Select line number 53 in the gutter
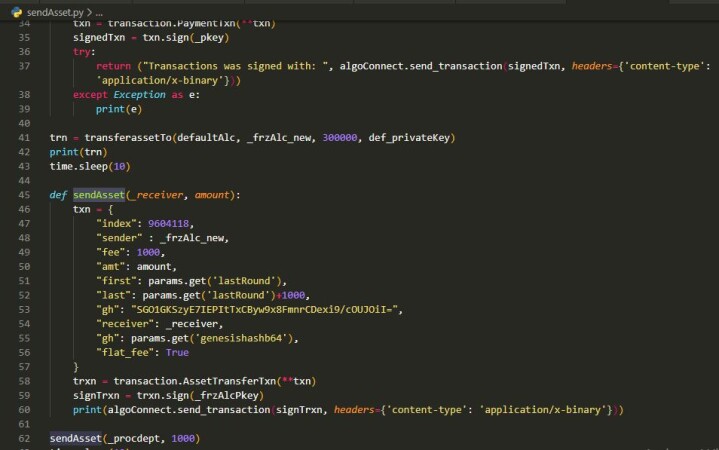The width and height of the screenshot is (719, 450). [24, 310]
